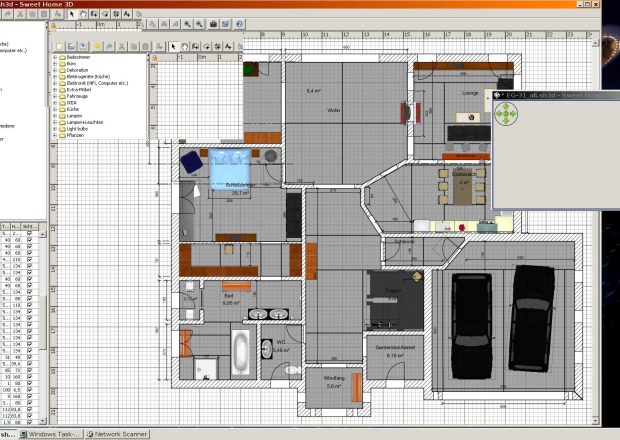Expand the Fahrzeuge category node
Viewport: 620px width, 440px height.
coord(55,96)
